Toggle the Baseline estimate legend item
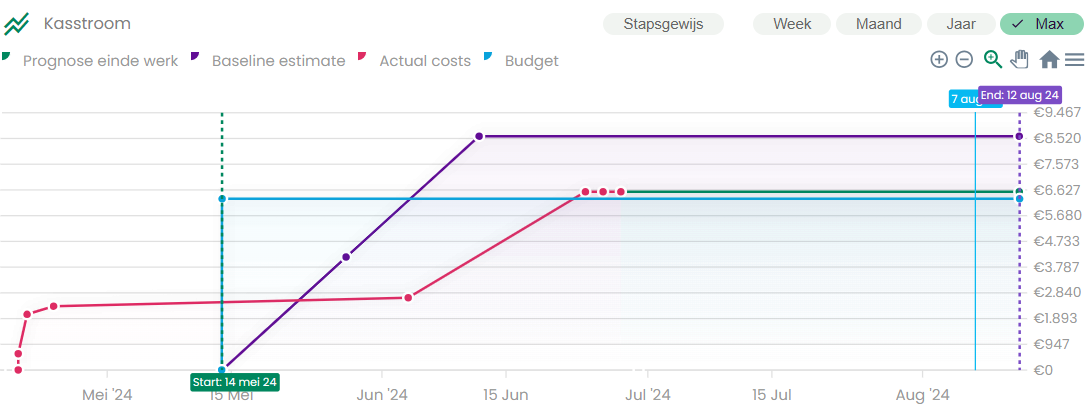 pyautogui.click(x=278, y=61)
